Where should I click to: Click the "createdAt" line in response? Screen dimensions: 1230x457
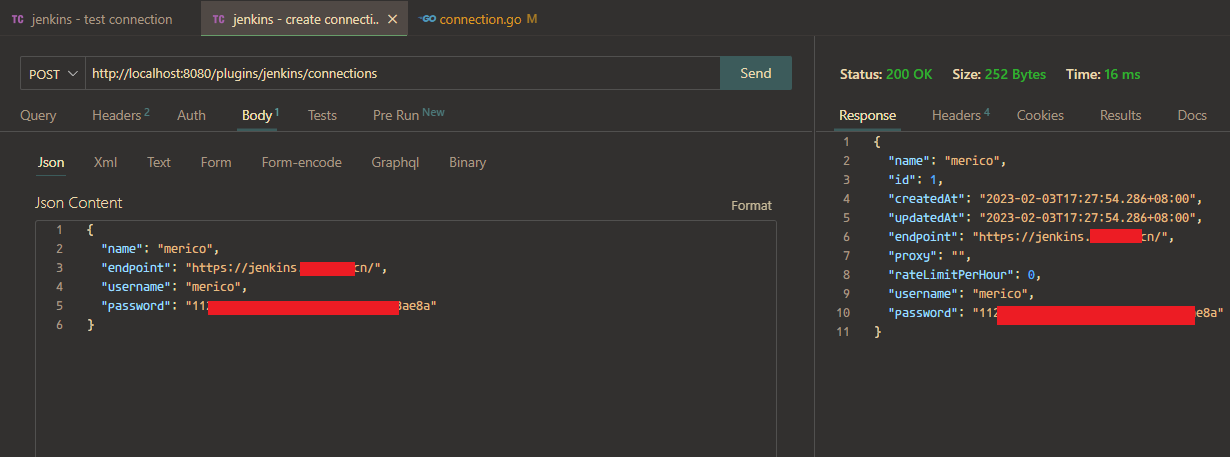[x=1044, y=198]
